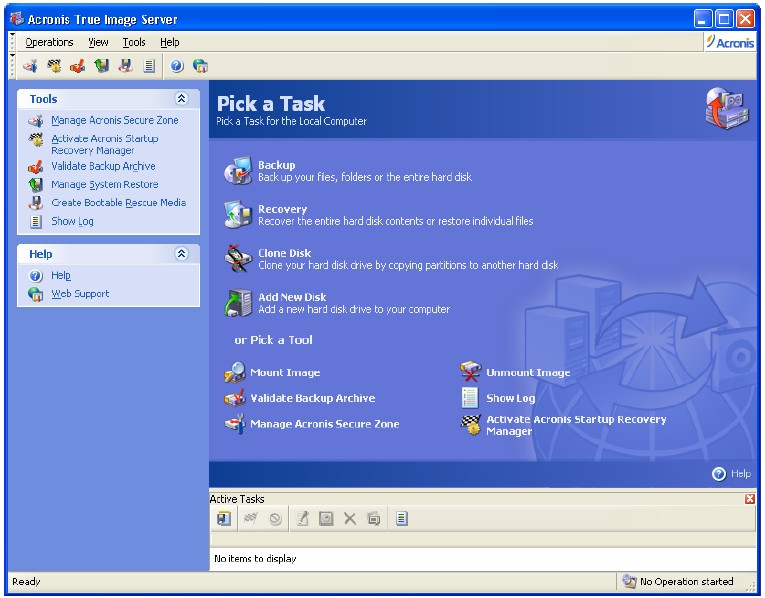This screenshot has width=765, height=598.
Task: Click the "Active Tasks" panel title
Action: click(x=237, y=499)
